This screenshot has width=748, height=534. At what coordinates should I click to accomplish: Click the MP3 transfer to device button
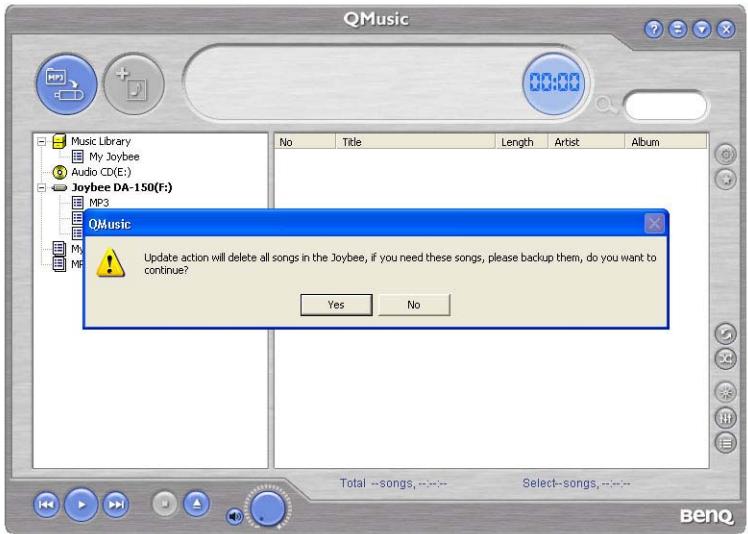66,84
